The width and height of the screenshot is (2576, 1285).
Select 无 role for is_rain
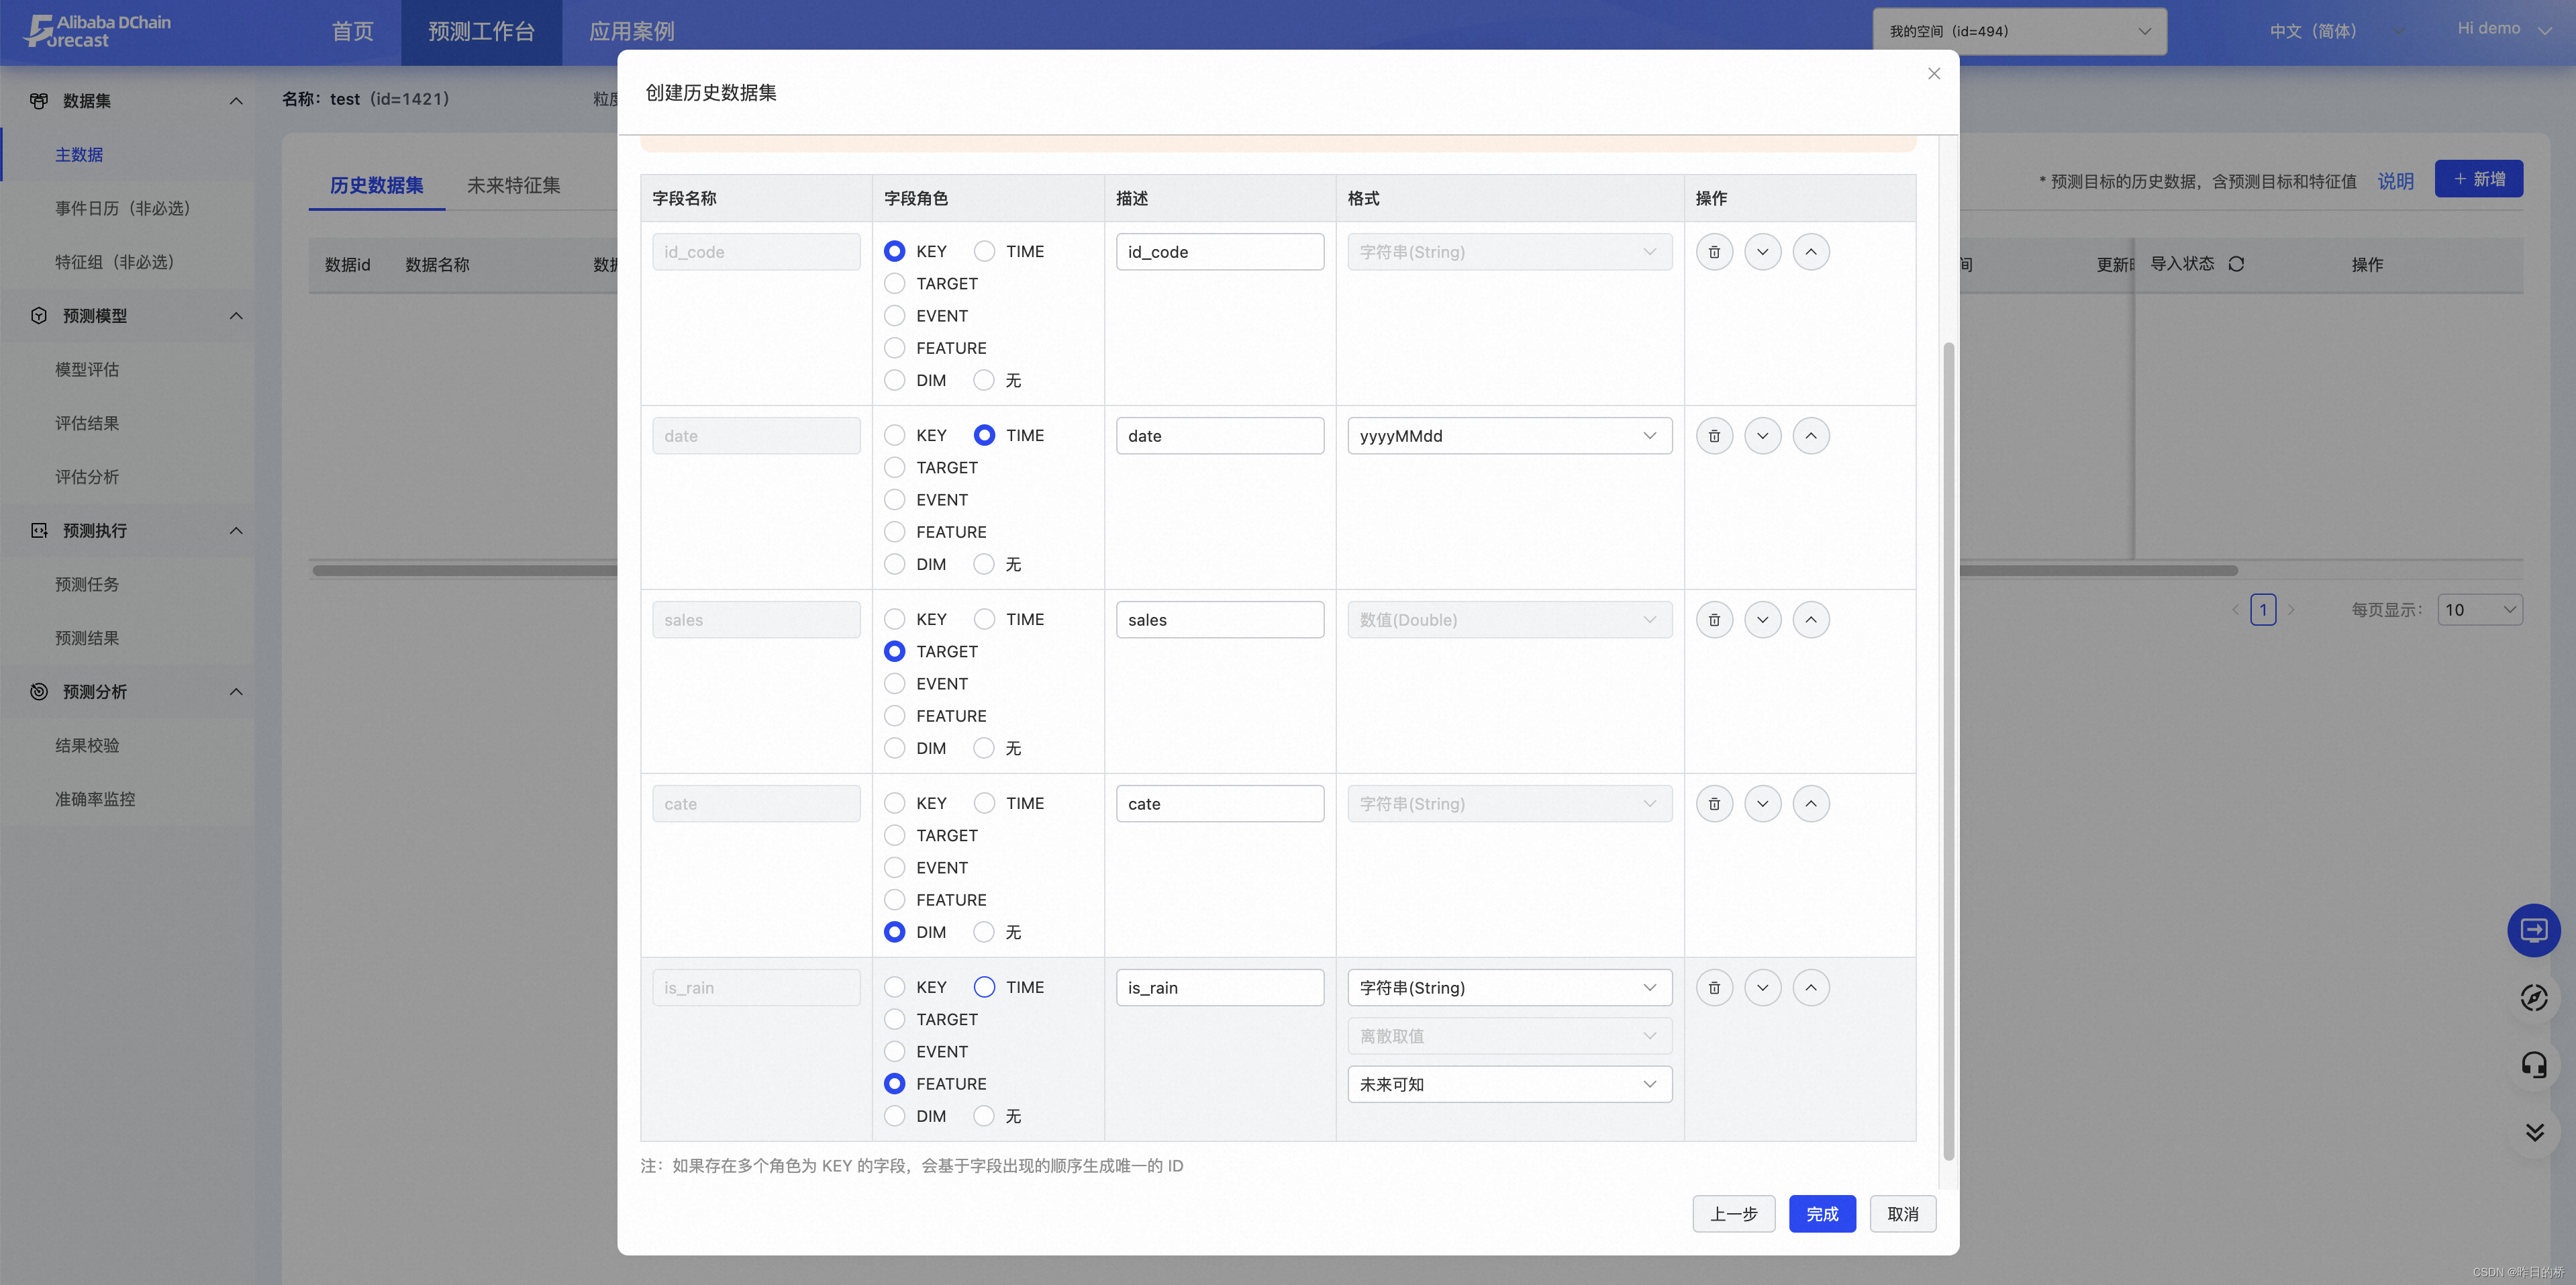coord(984,1116)
